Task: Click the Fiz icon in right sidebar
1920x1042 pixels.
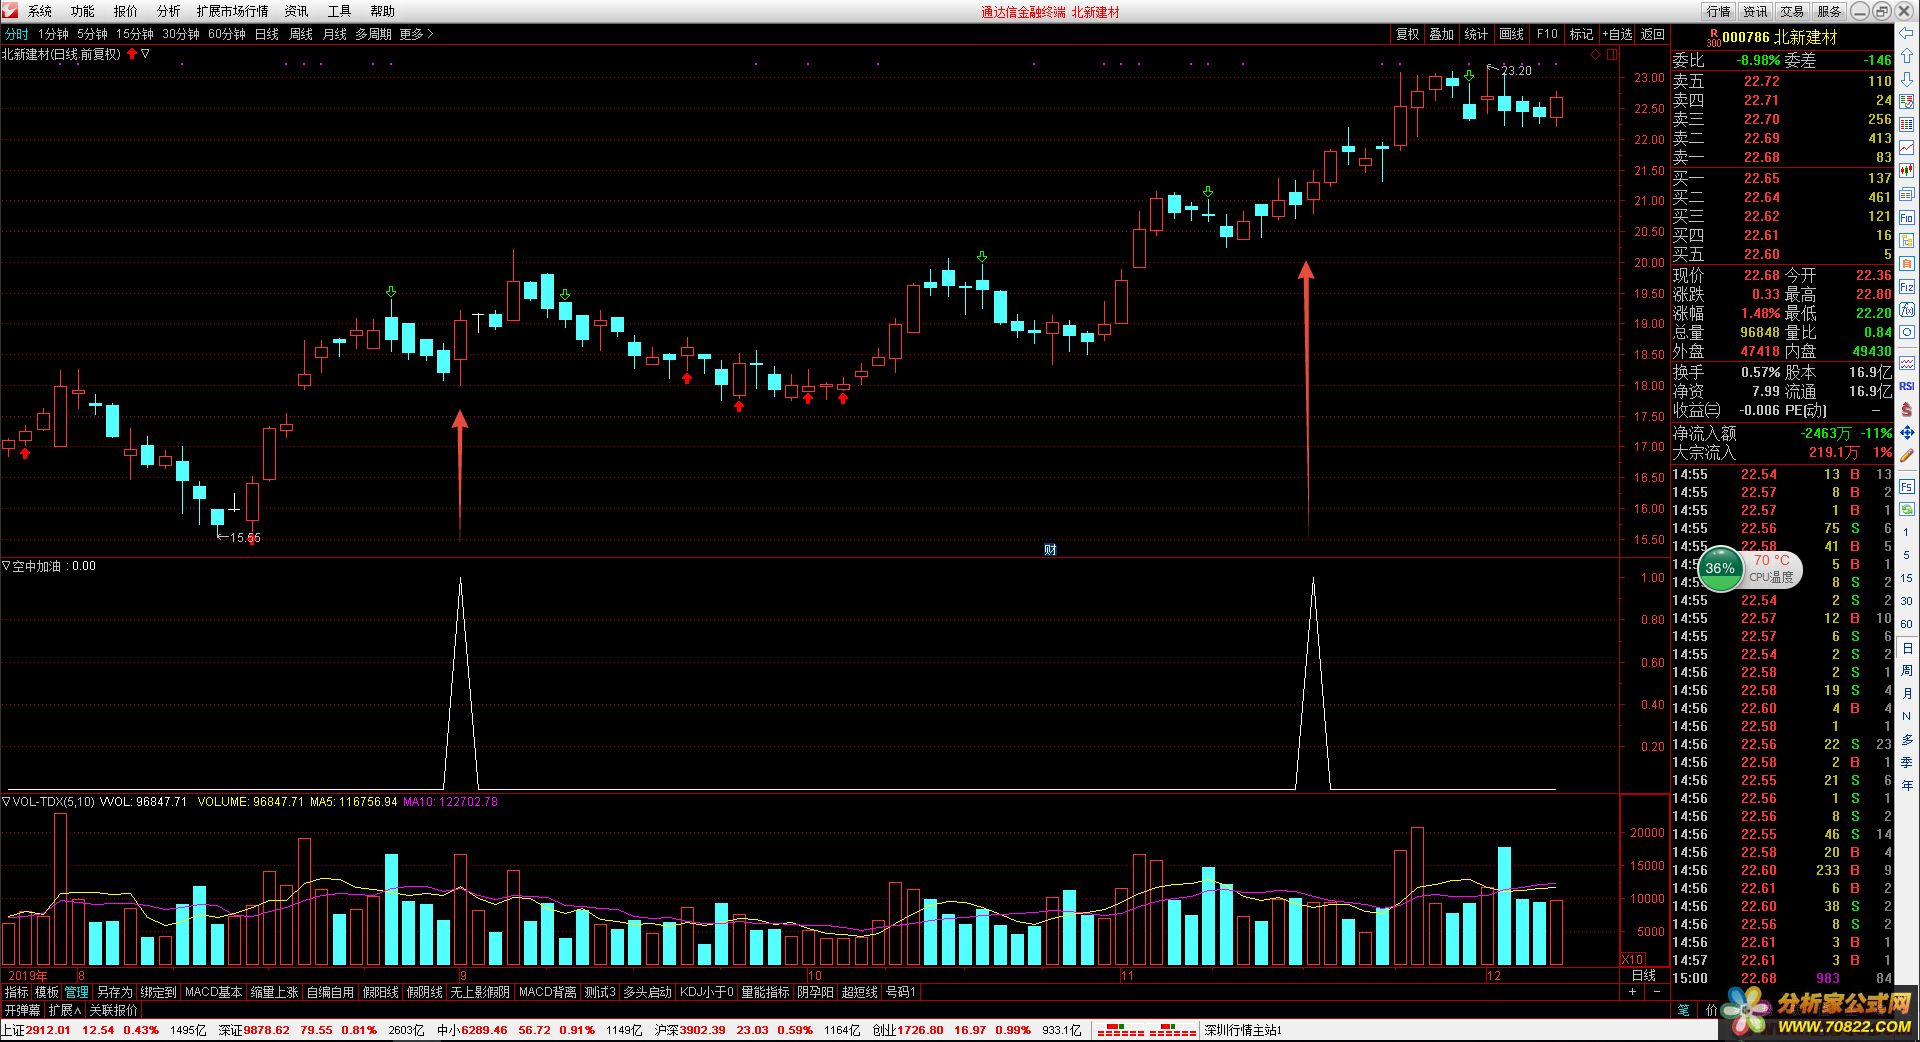Action: pos(1907,287)
